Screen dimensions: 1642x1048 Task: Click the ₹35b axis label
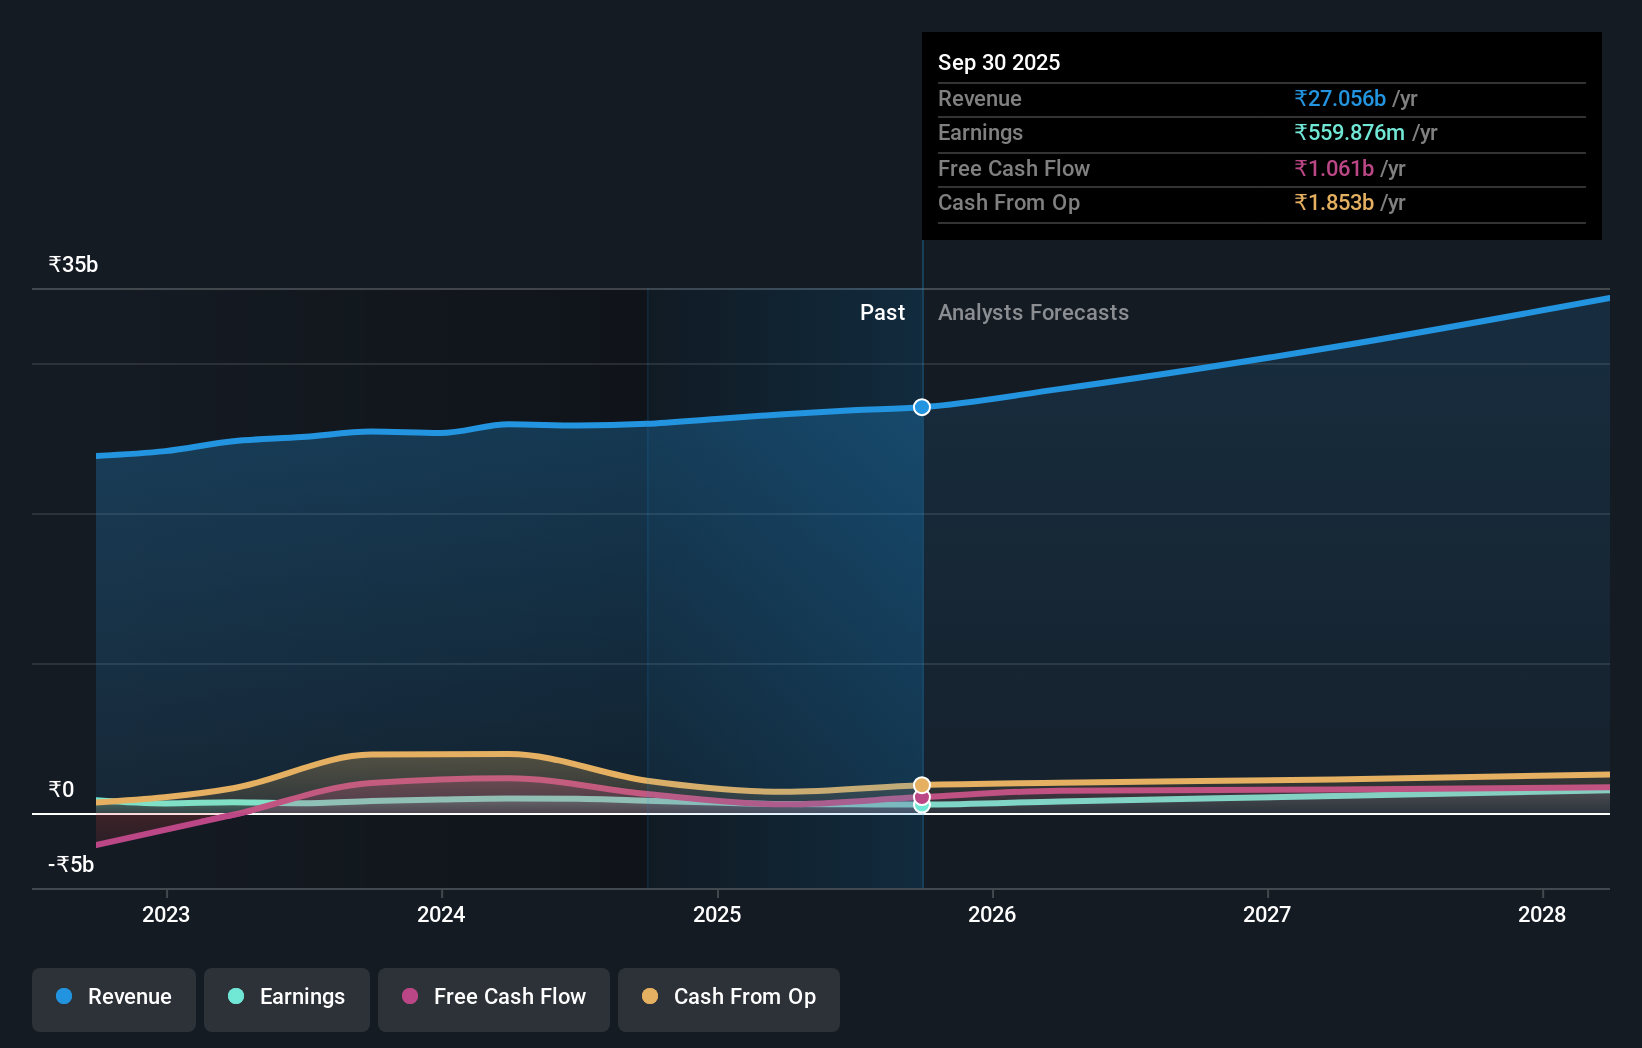[x=72, y=264]
